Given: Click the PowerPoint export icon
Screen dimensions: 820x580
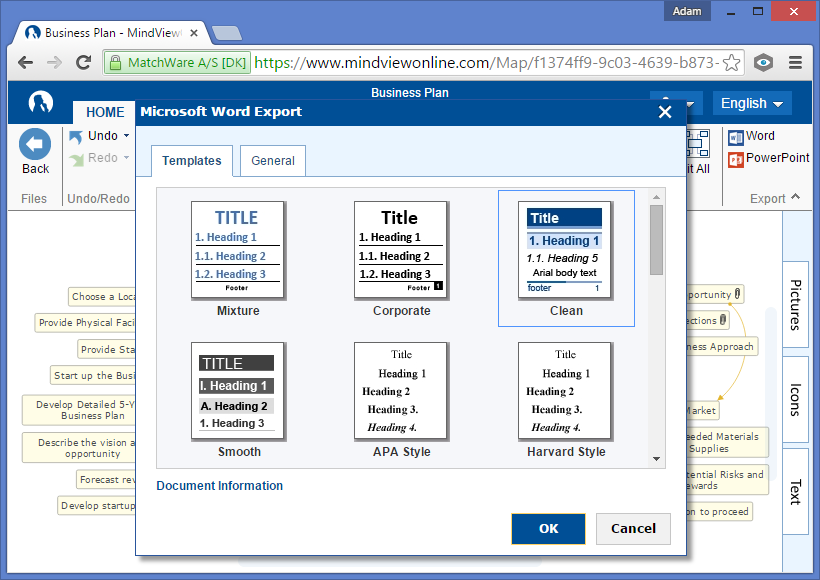Looking at the screenshot, I should pos(736,160).
